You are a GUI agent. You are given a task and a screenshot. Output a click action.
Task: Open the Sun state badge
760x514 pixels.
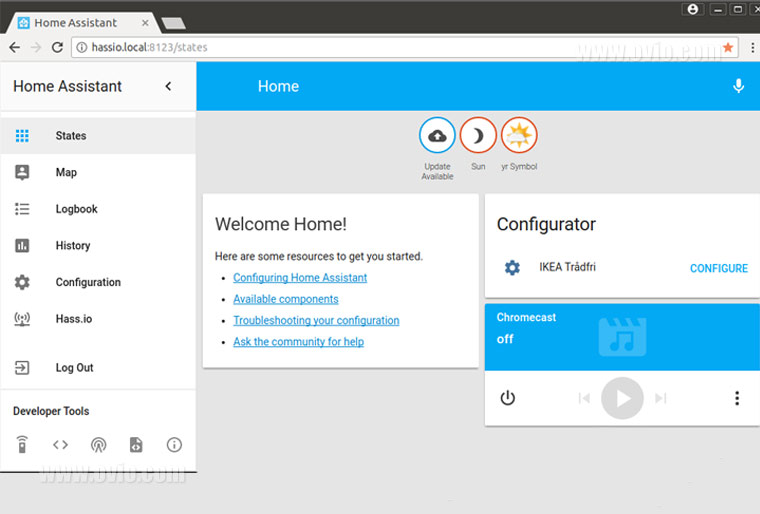coord(478,135)
